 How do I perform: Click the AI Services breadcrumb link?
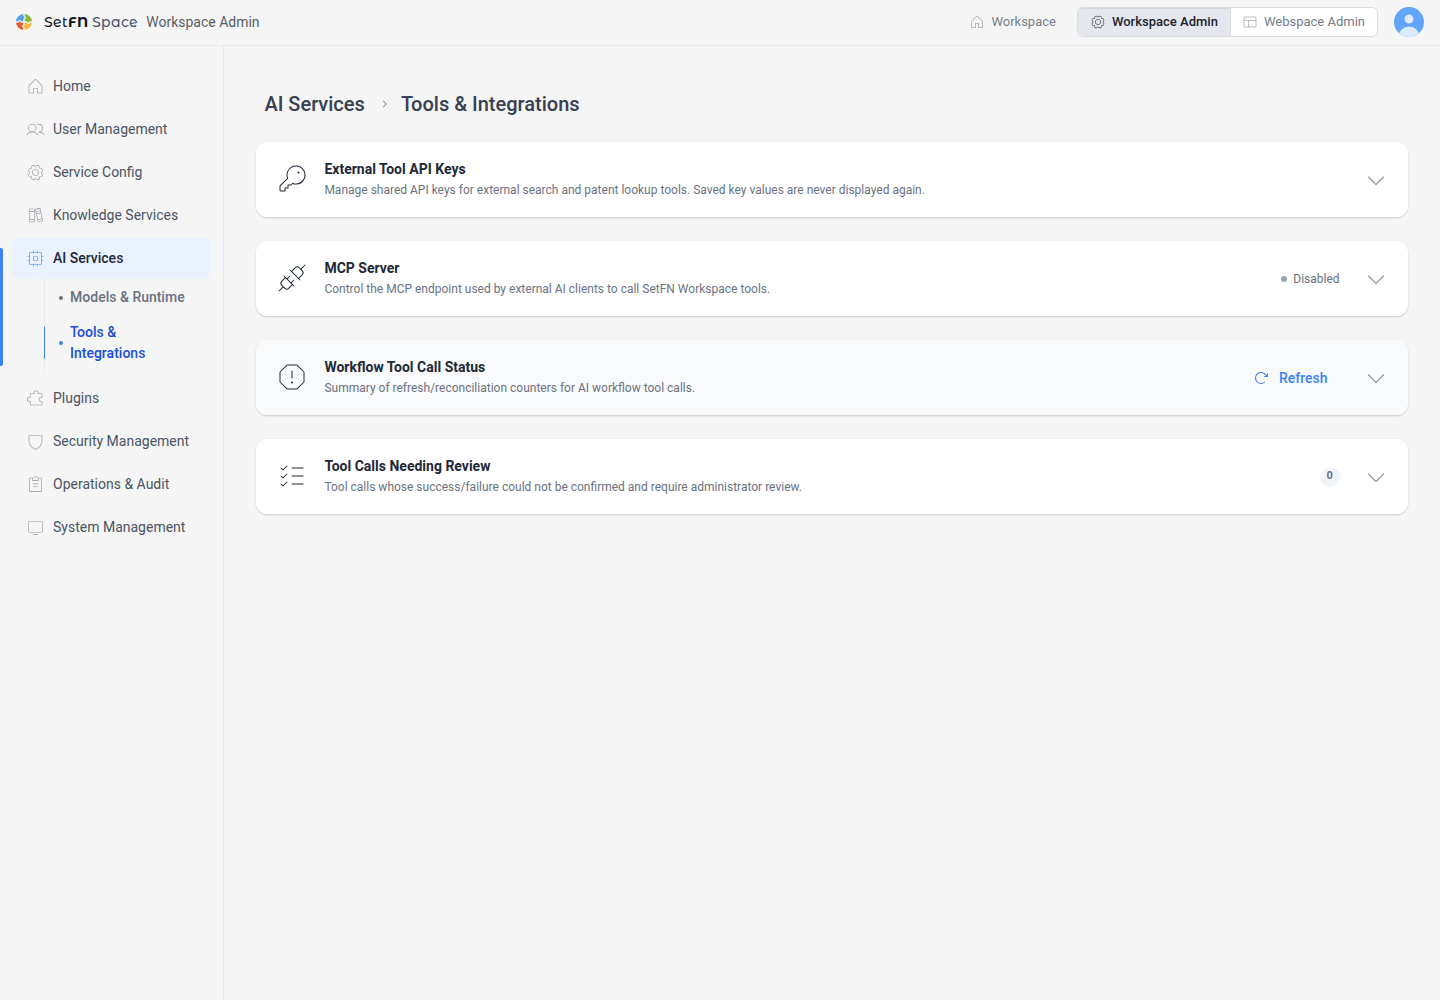tap(314, 104)
